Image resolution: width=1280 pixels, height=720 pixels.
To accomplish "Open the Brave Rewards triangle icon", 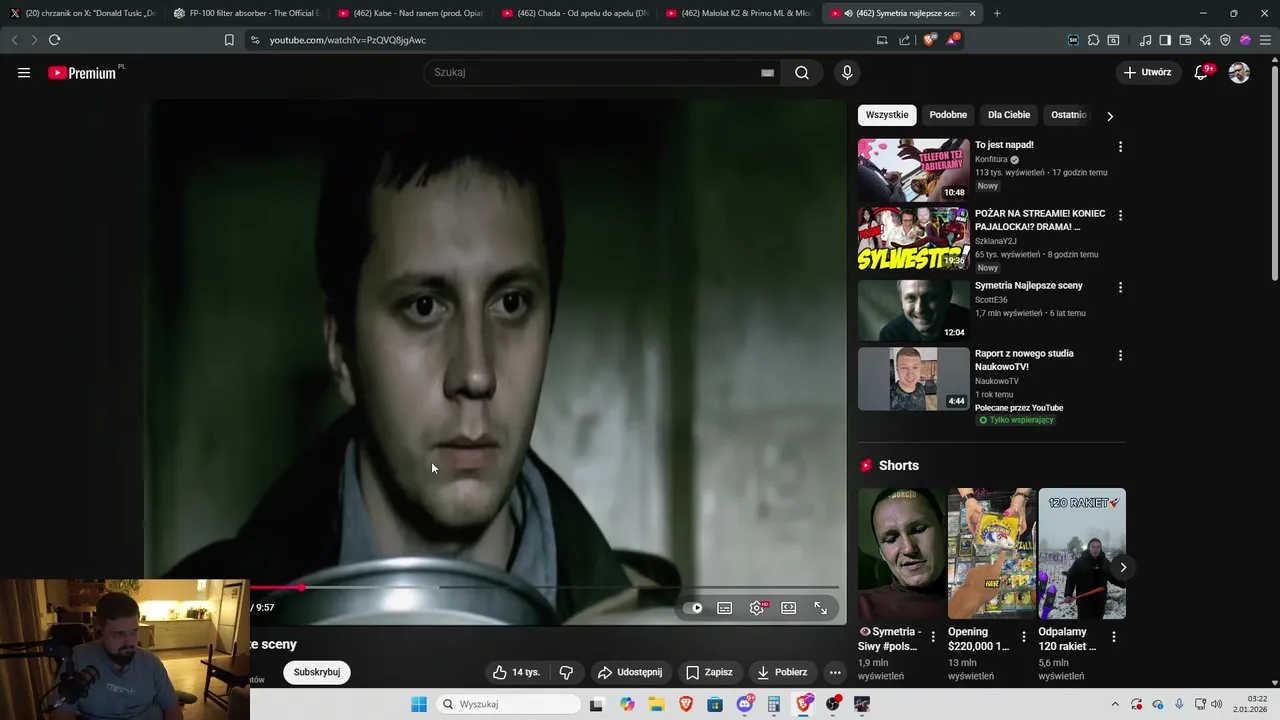I will click(x=952, y=40).
